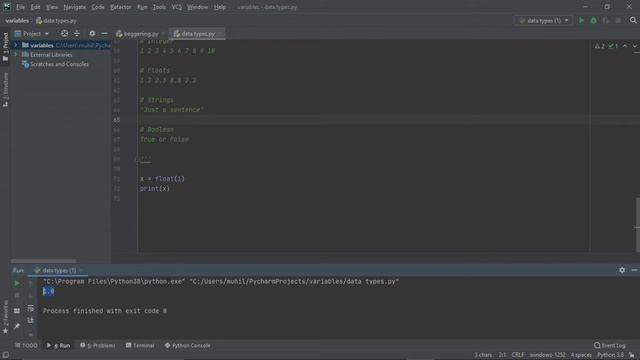The image size is (640, 360).
Task: Open the Navigate menu
Action: click(x=75, y=7)
